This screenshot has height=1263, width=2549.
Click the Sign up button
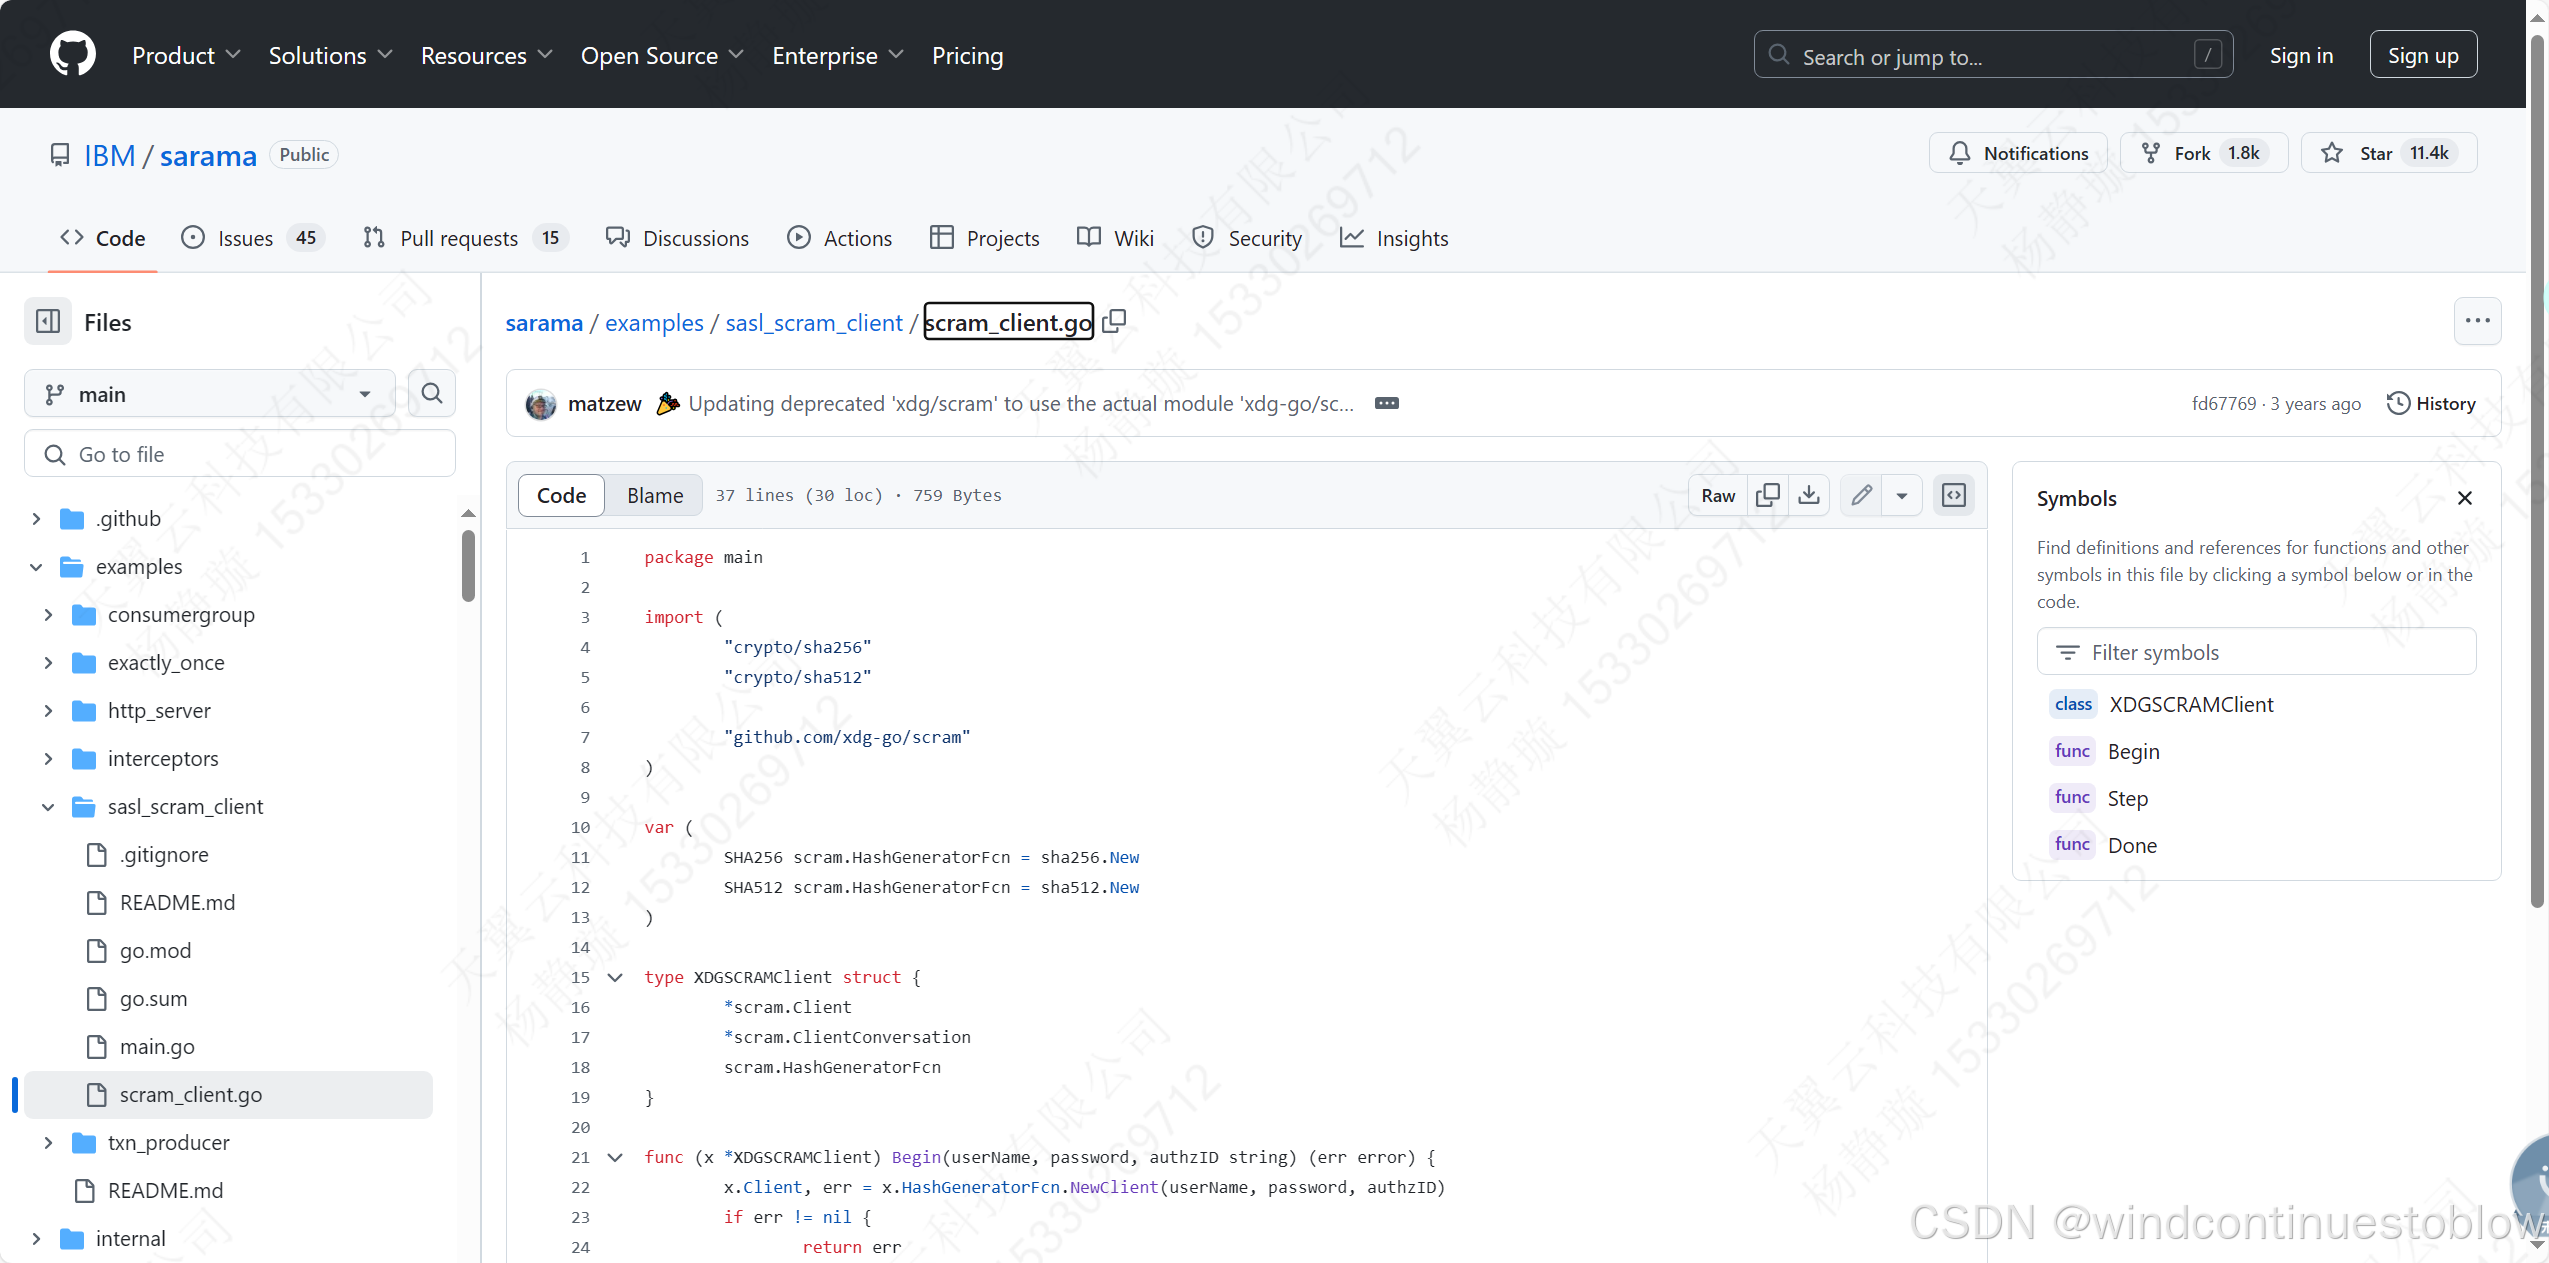2422,55
